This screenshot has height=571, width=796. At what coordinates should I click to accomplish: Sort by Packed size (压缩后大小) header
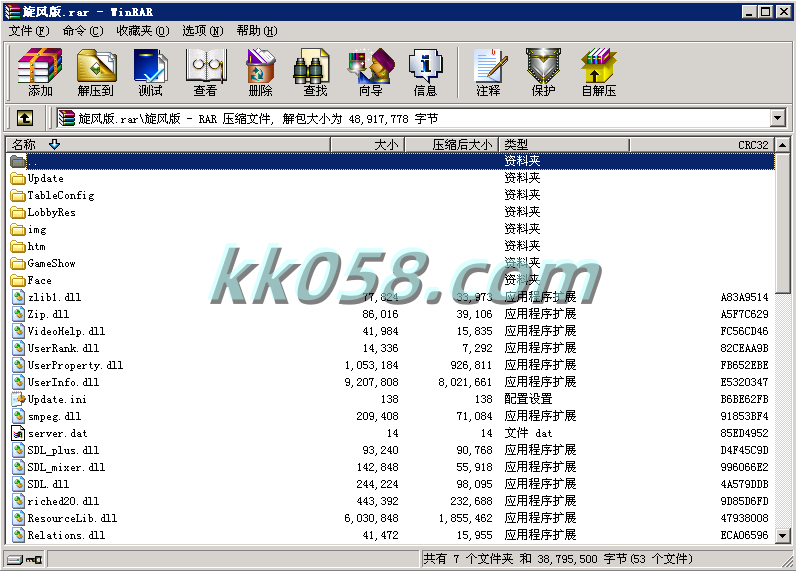click(x=452, y=145)
